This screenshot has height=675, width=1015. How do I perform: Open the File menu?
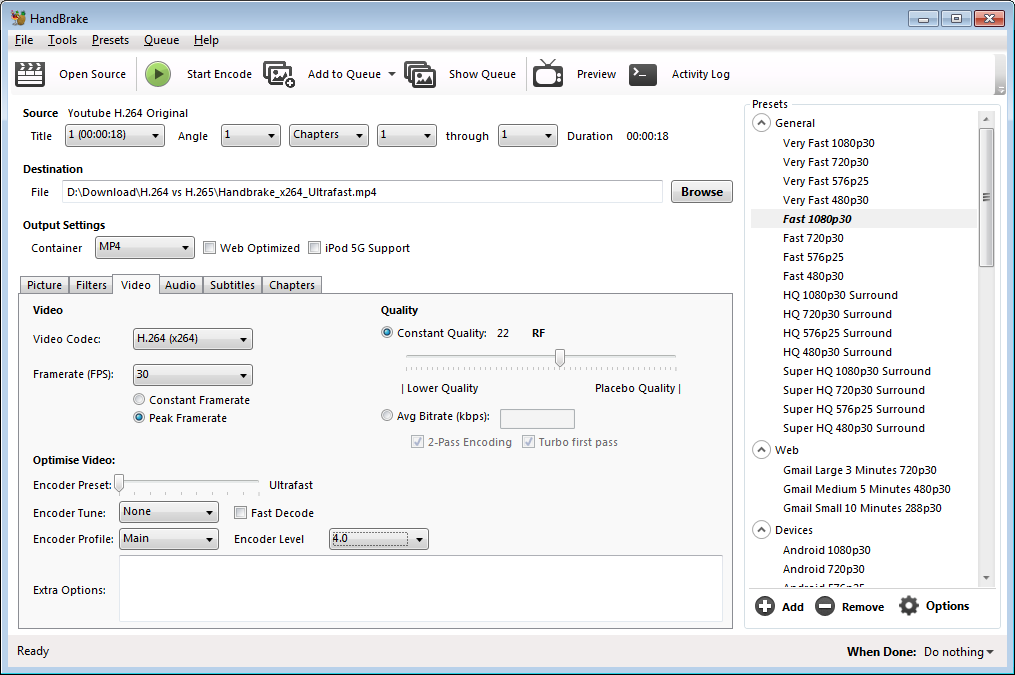[x=24, y=40]
